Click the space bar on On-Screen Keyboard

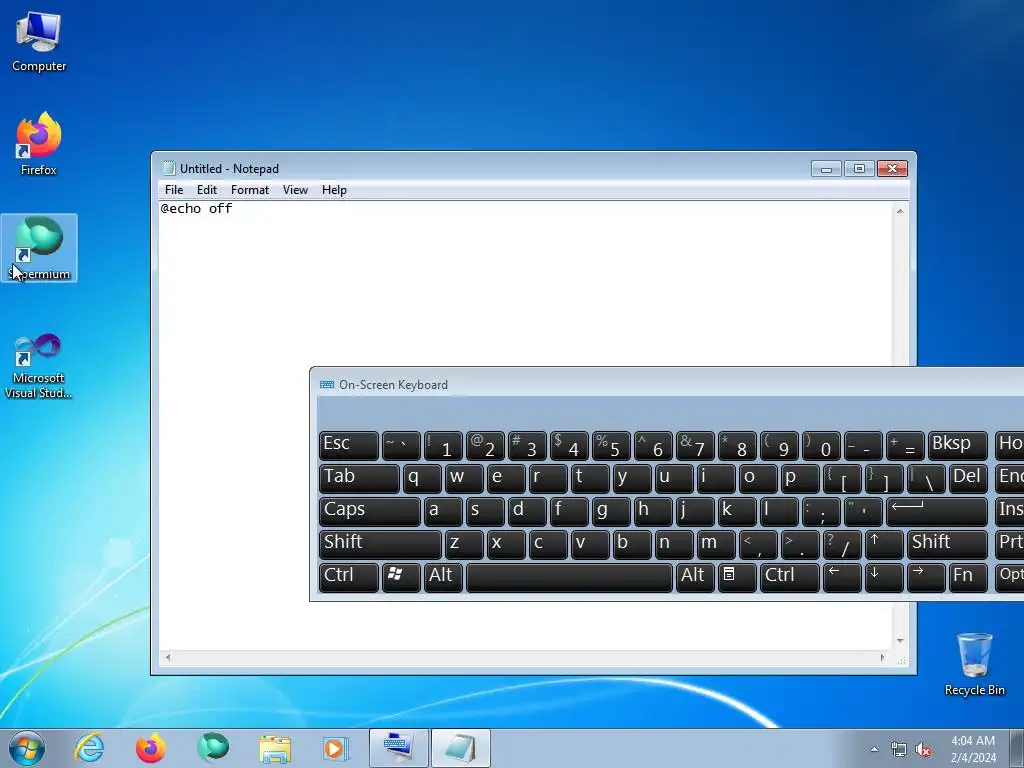tap(569, 577)
